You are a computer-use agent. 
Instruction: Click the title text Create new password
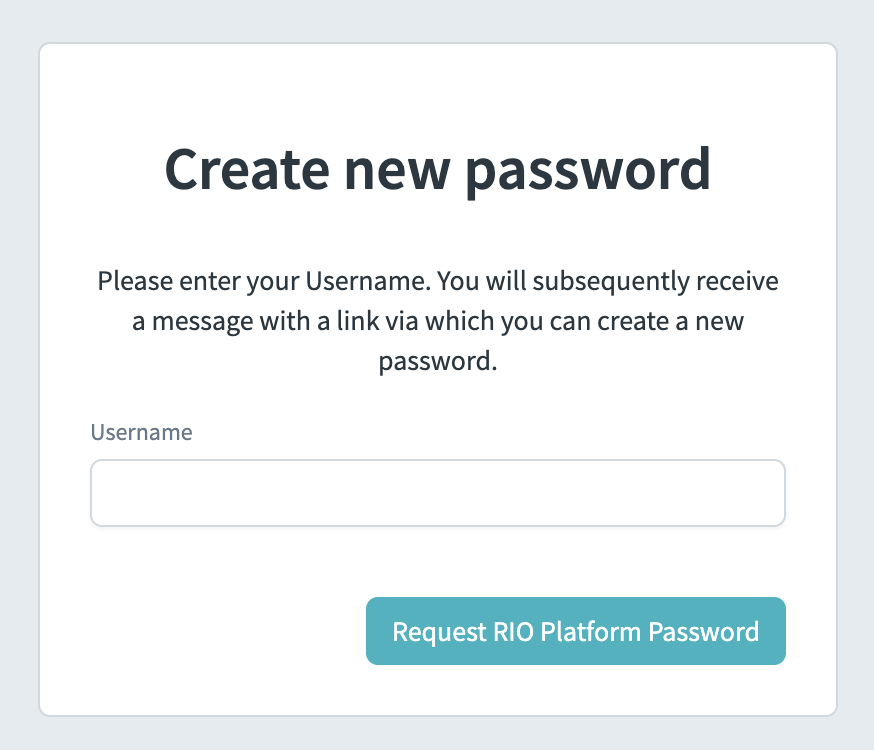click(437, 170)
